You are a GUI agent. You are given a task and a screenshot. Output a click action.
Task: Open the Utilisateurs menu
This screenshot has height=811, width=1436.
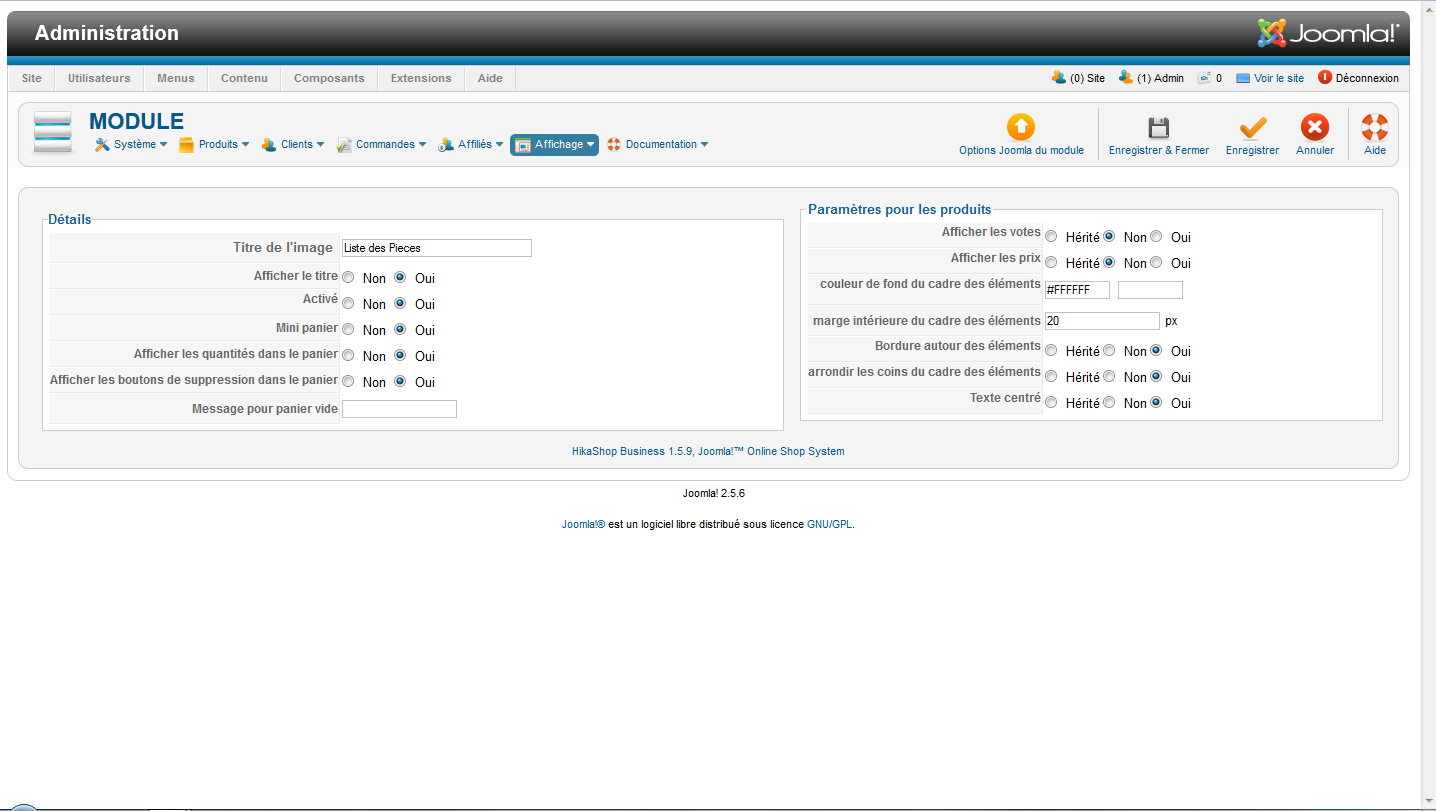coord(99,78)
